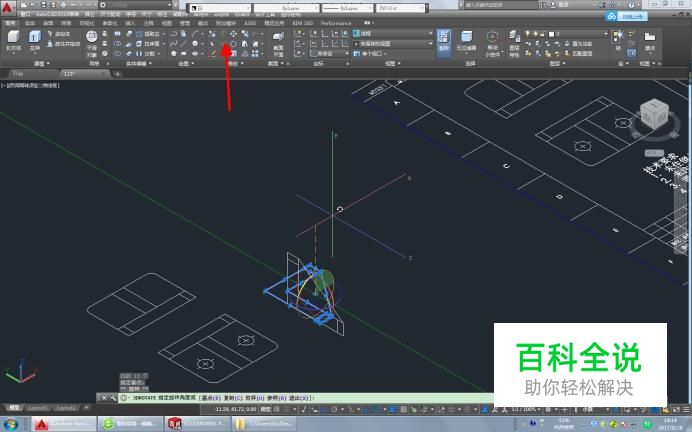
Task: Click the white layer color swatch in layer dropdown
Action: click(x=551, y=34)
